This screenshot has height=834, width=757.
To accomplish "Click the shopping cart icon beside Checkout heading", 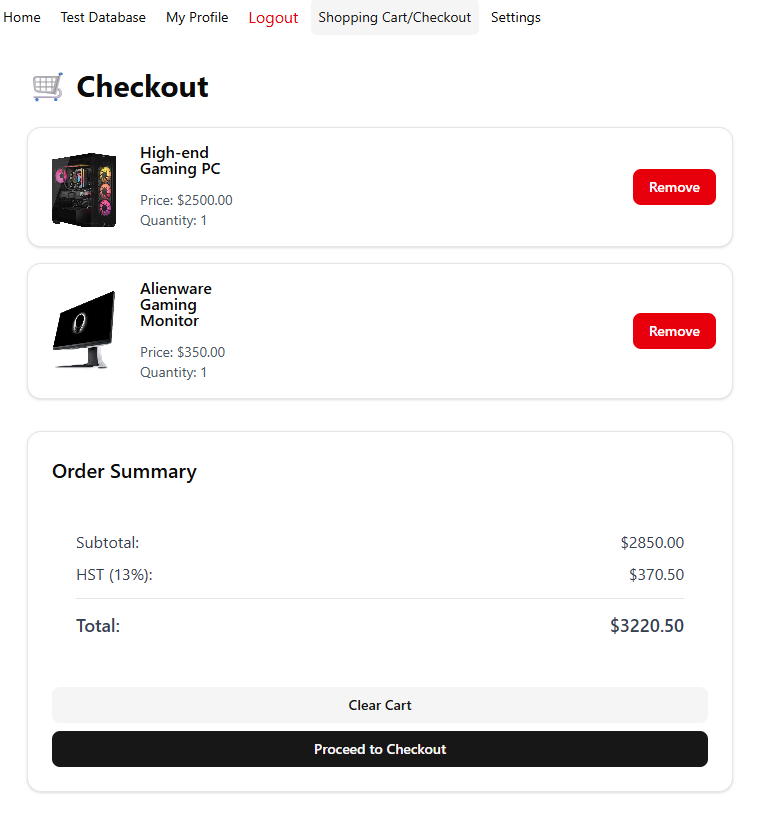I will (x=48, y=87).
